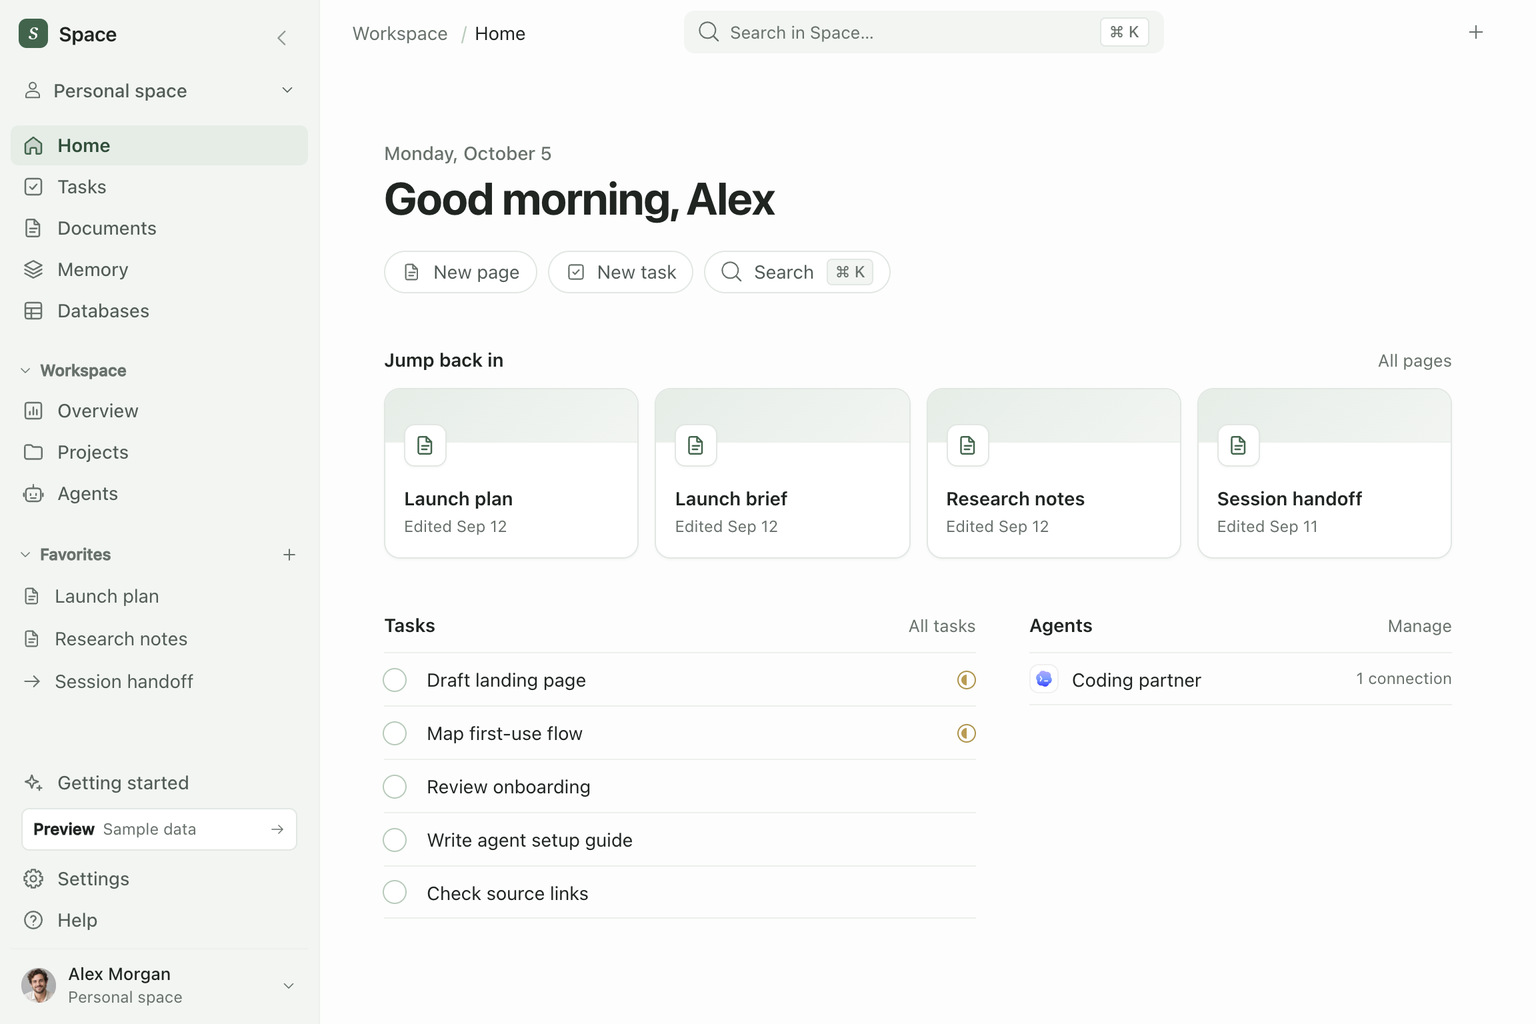Click the Manage link in Agents
The width and height of the screenshot is (1536, 1024).
click(1419, 626)
